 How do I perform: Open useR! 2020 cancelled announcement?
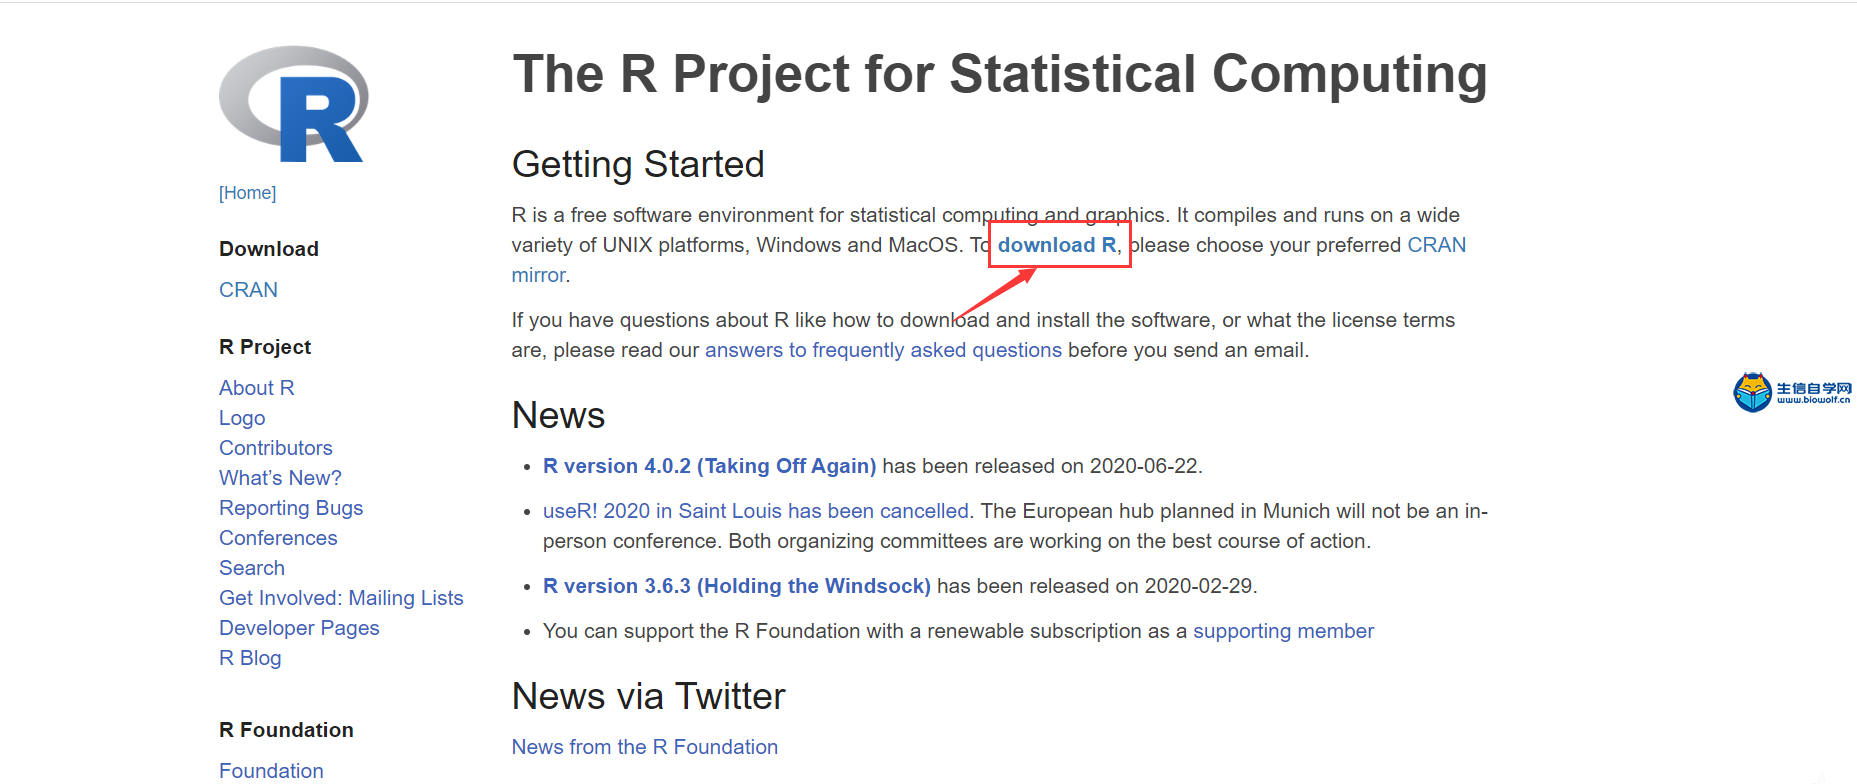click(756, 511)
